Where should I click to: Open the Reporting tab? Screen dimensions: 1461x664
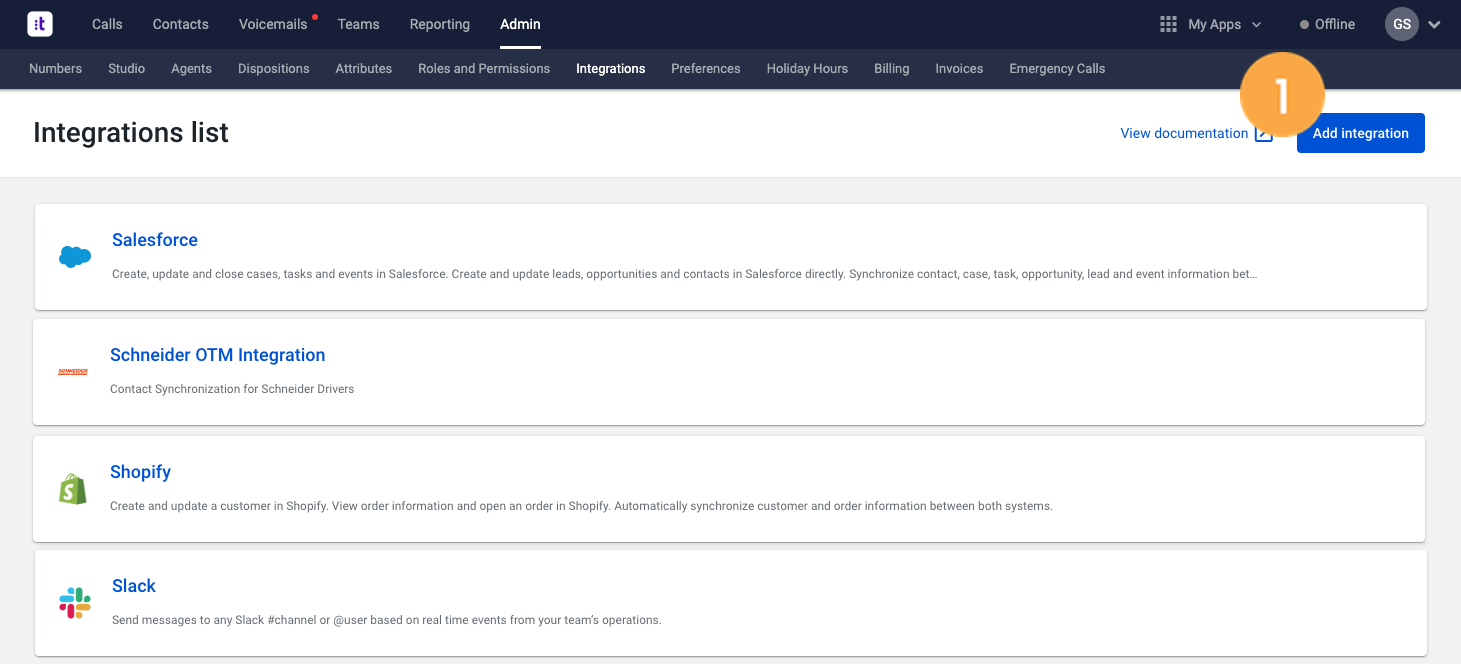[x=439, y=24]
